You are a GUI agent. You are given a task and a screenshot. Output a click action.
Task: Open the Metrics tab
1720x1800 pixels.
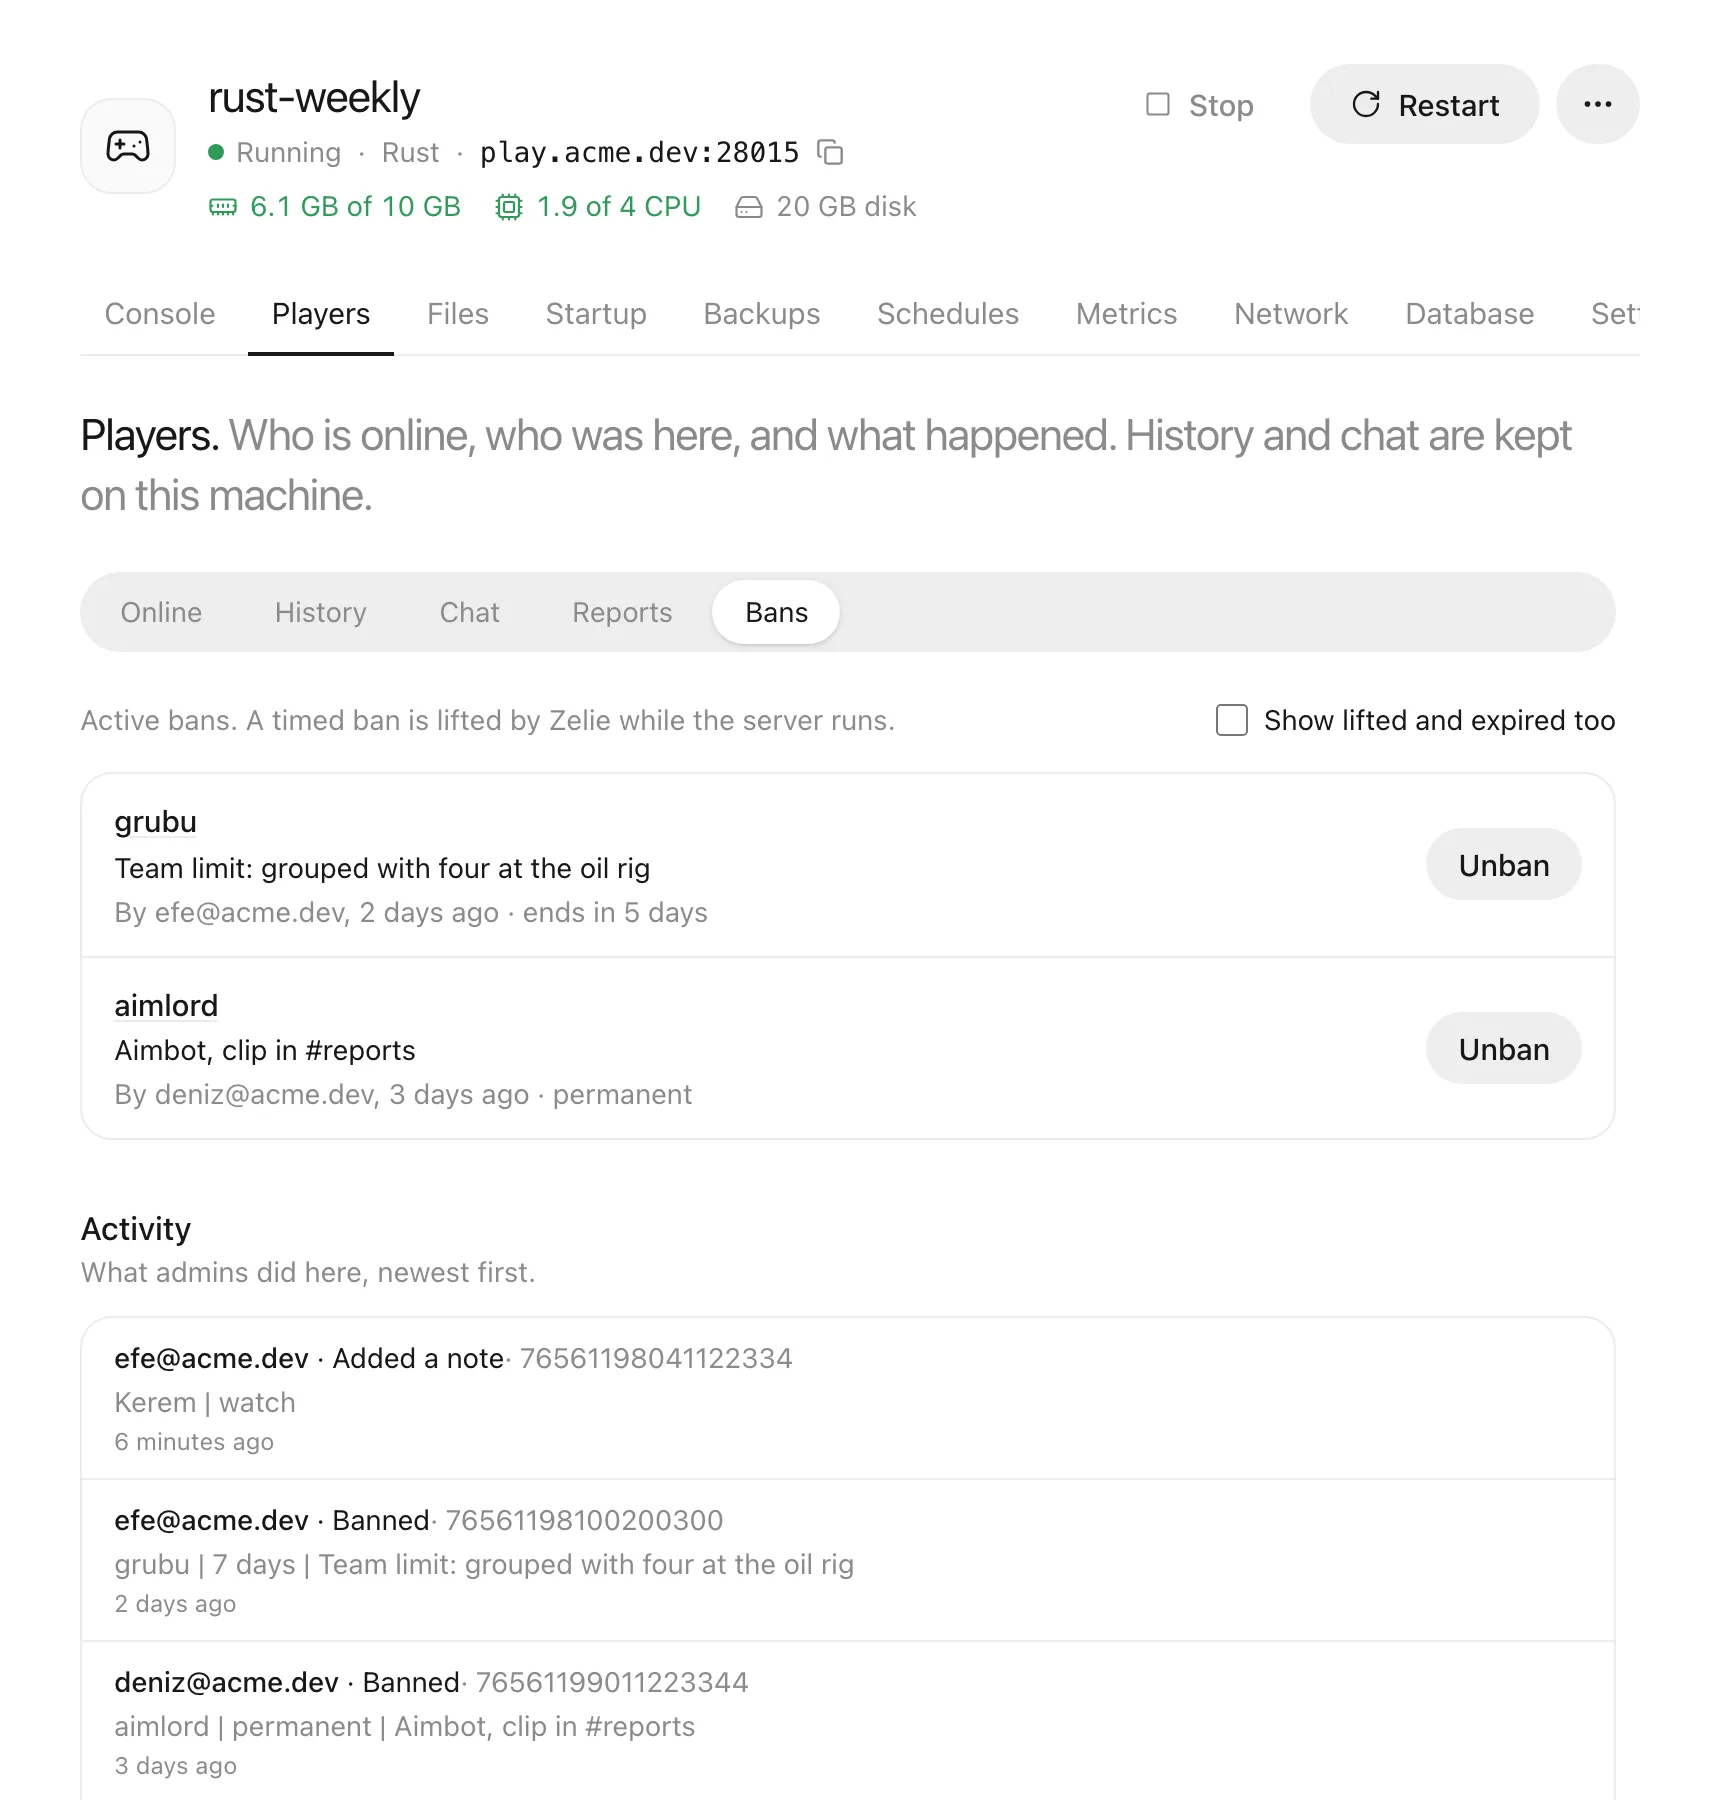1126,314
